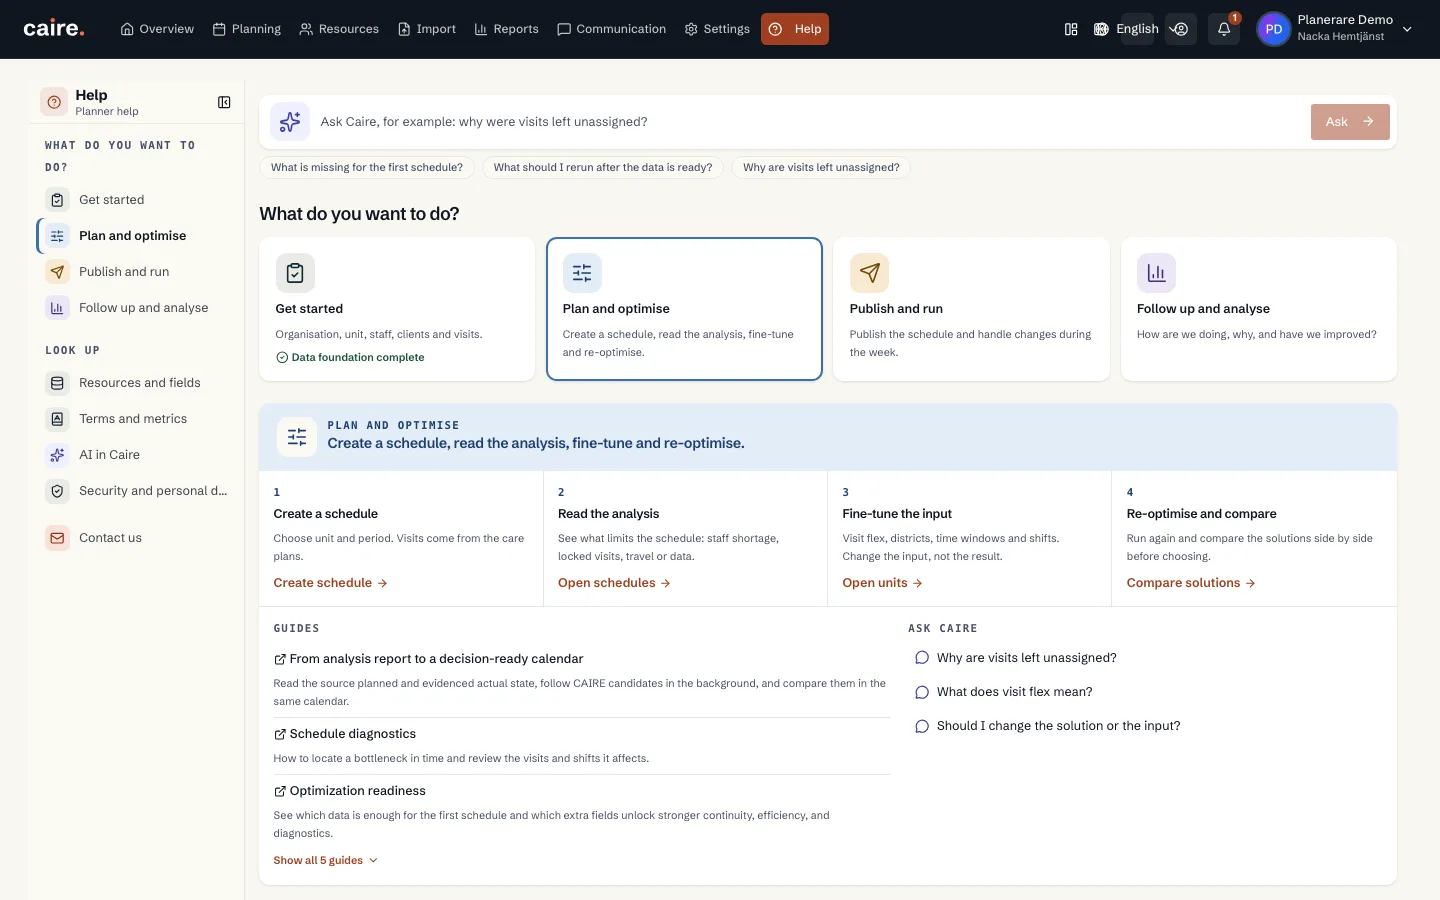Ask Caire 'What does visit flex mean?'
Screen dimensions: 1440x900
coord(1004,692)
